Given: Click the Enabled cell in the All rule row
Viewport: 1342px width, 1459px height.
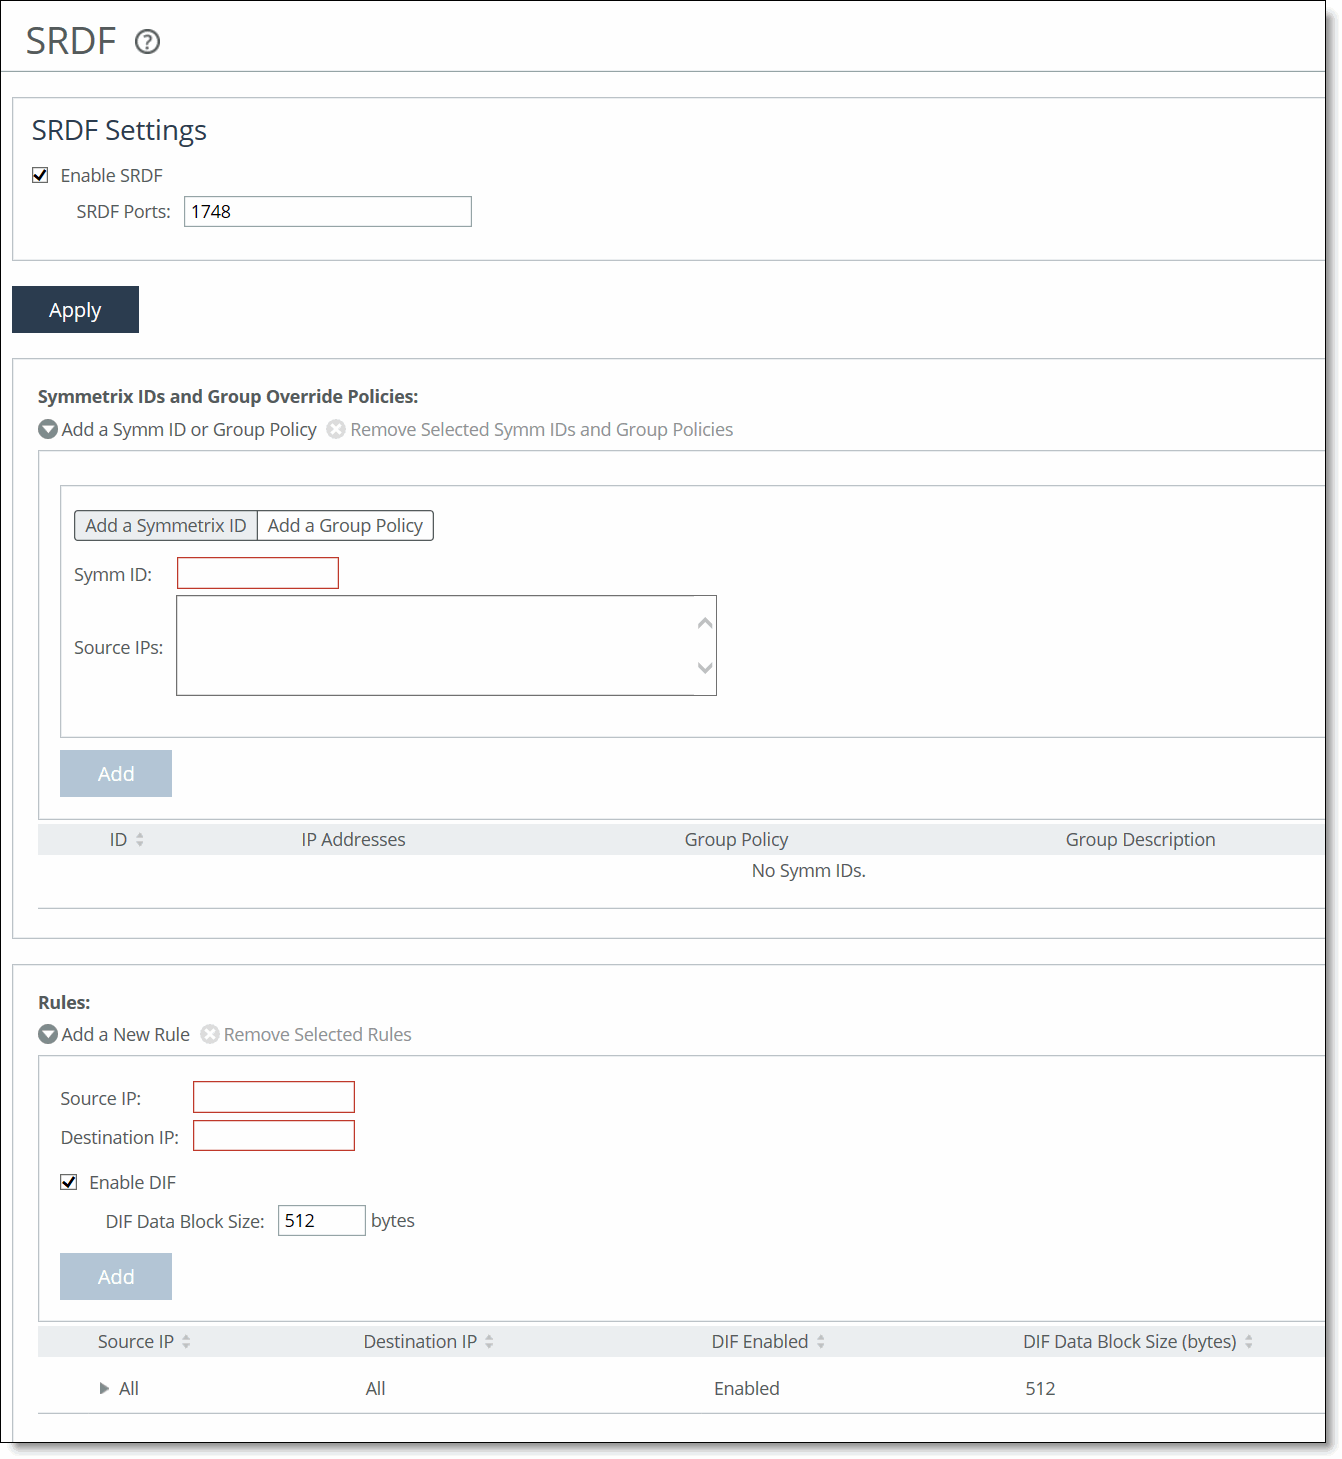Looking at the screenshot, I should click(x=747, y=1389).
